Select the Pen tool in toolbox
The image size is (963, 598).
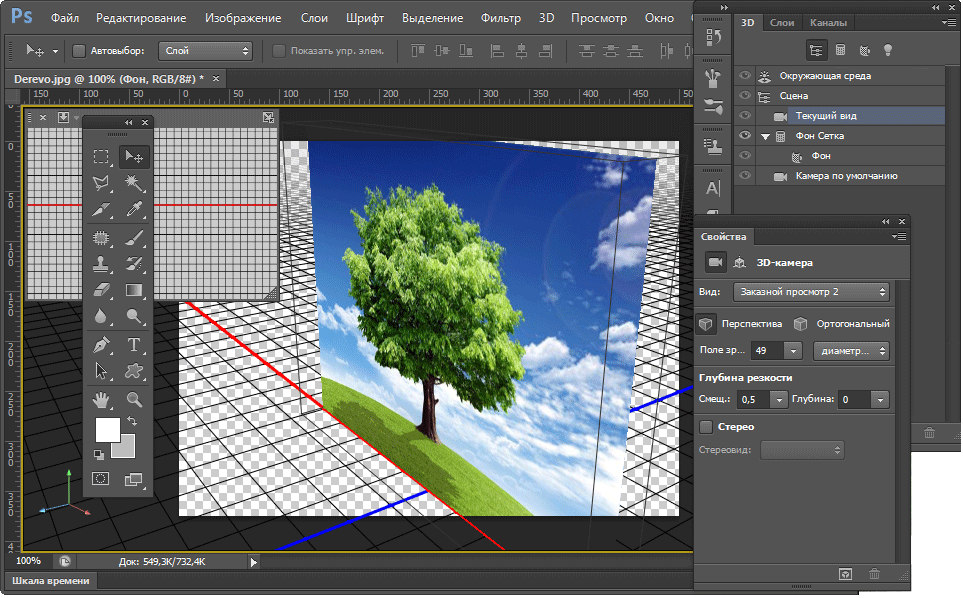coord(101,345)
